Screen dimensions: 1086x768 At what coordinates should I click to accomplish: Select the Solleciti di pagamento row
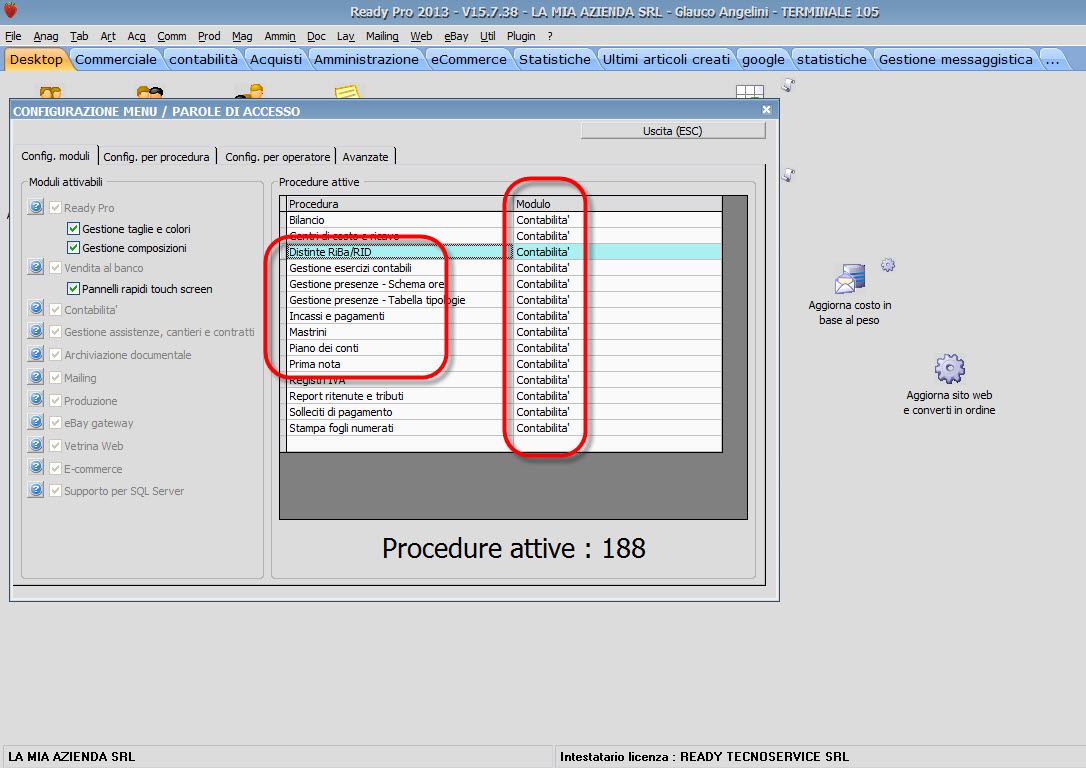504,412
